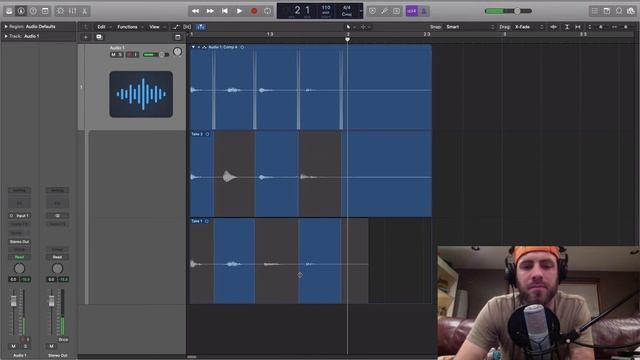Open Quick Help button
The width and height of the screenshot is (640, 360).
33,11
